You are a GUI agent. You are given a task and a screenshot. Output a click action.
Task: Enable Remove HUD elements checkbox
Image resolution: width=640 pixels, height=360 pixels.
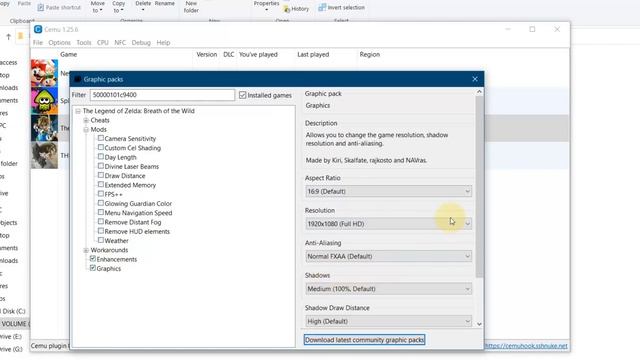coord(100,231)
